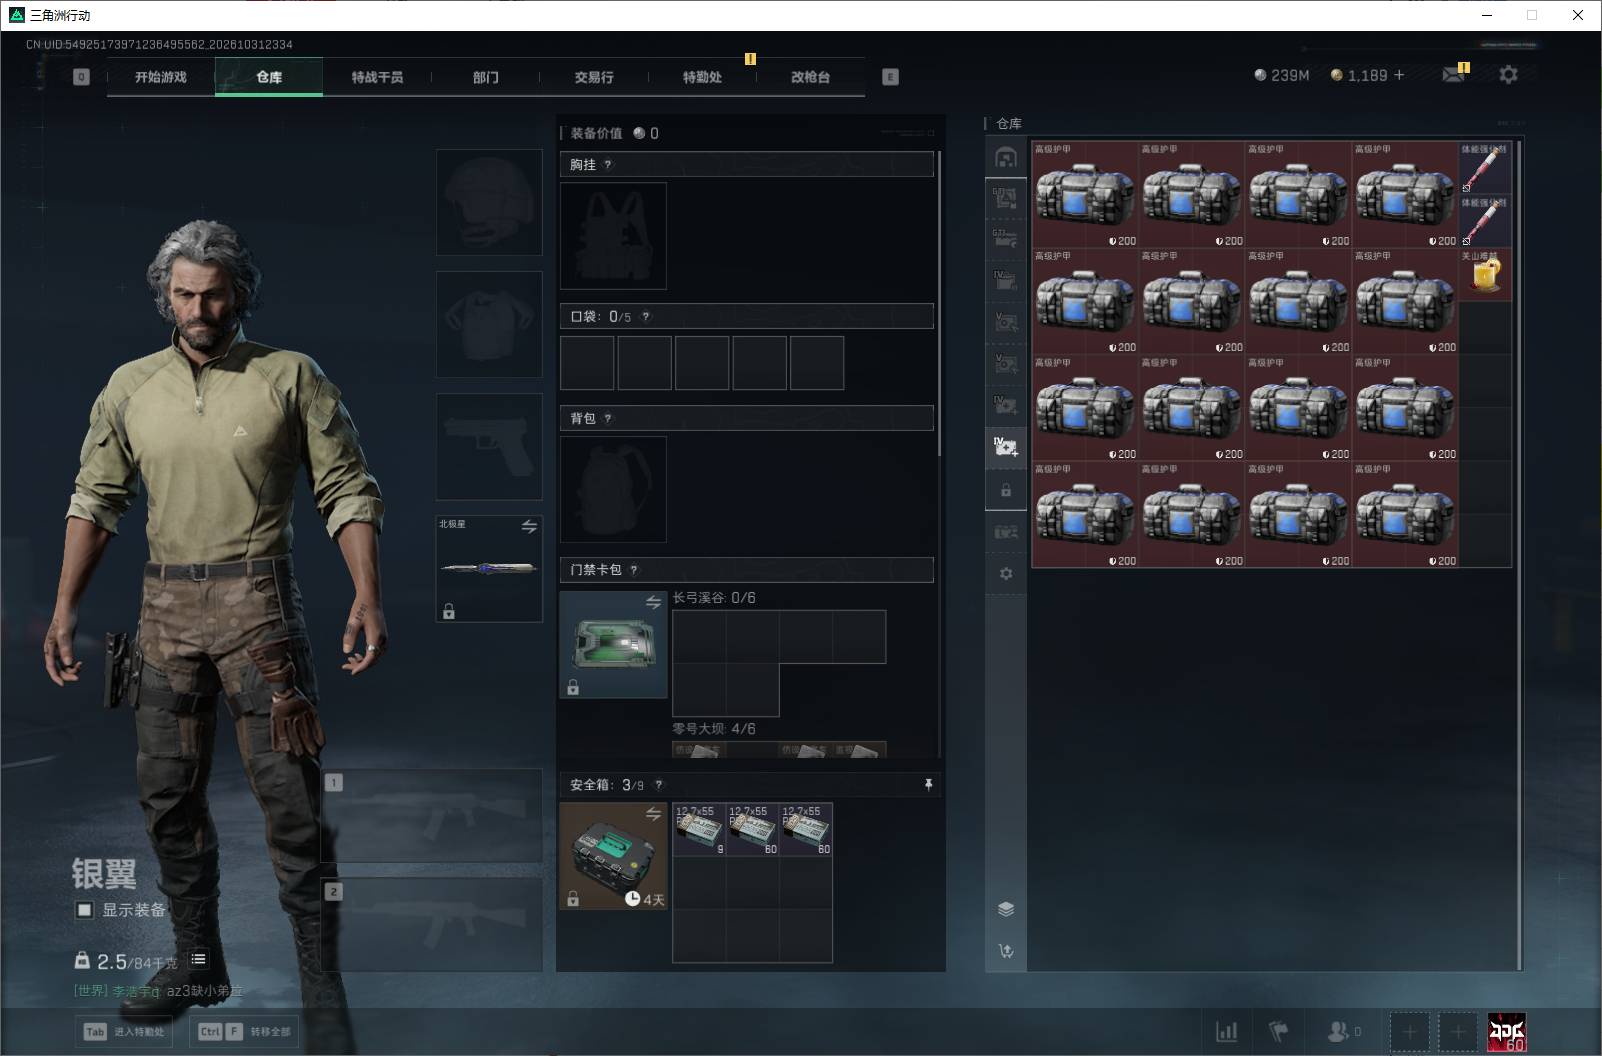Open the 交易行 tab
This screenshot has height=1056, width=1602.
(x=594, y=77)
